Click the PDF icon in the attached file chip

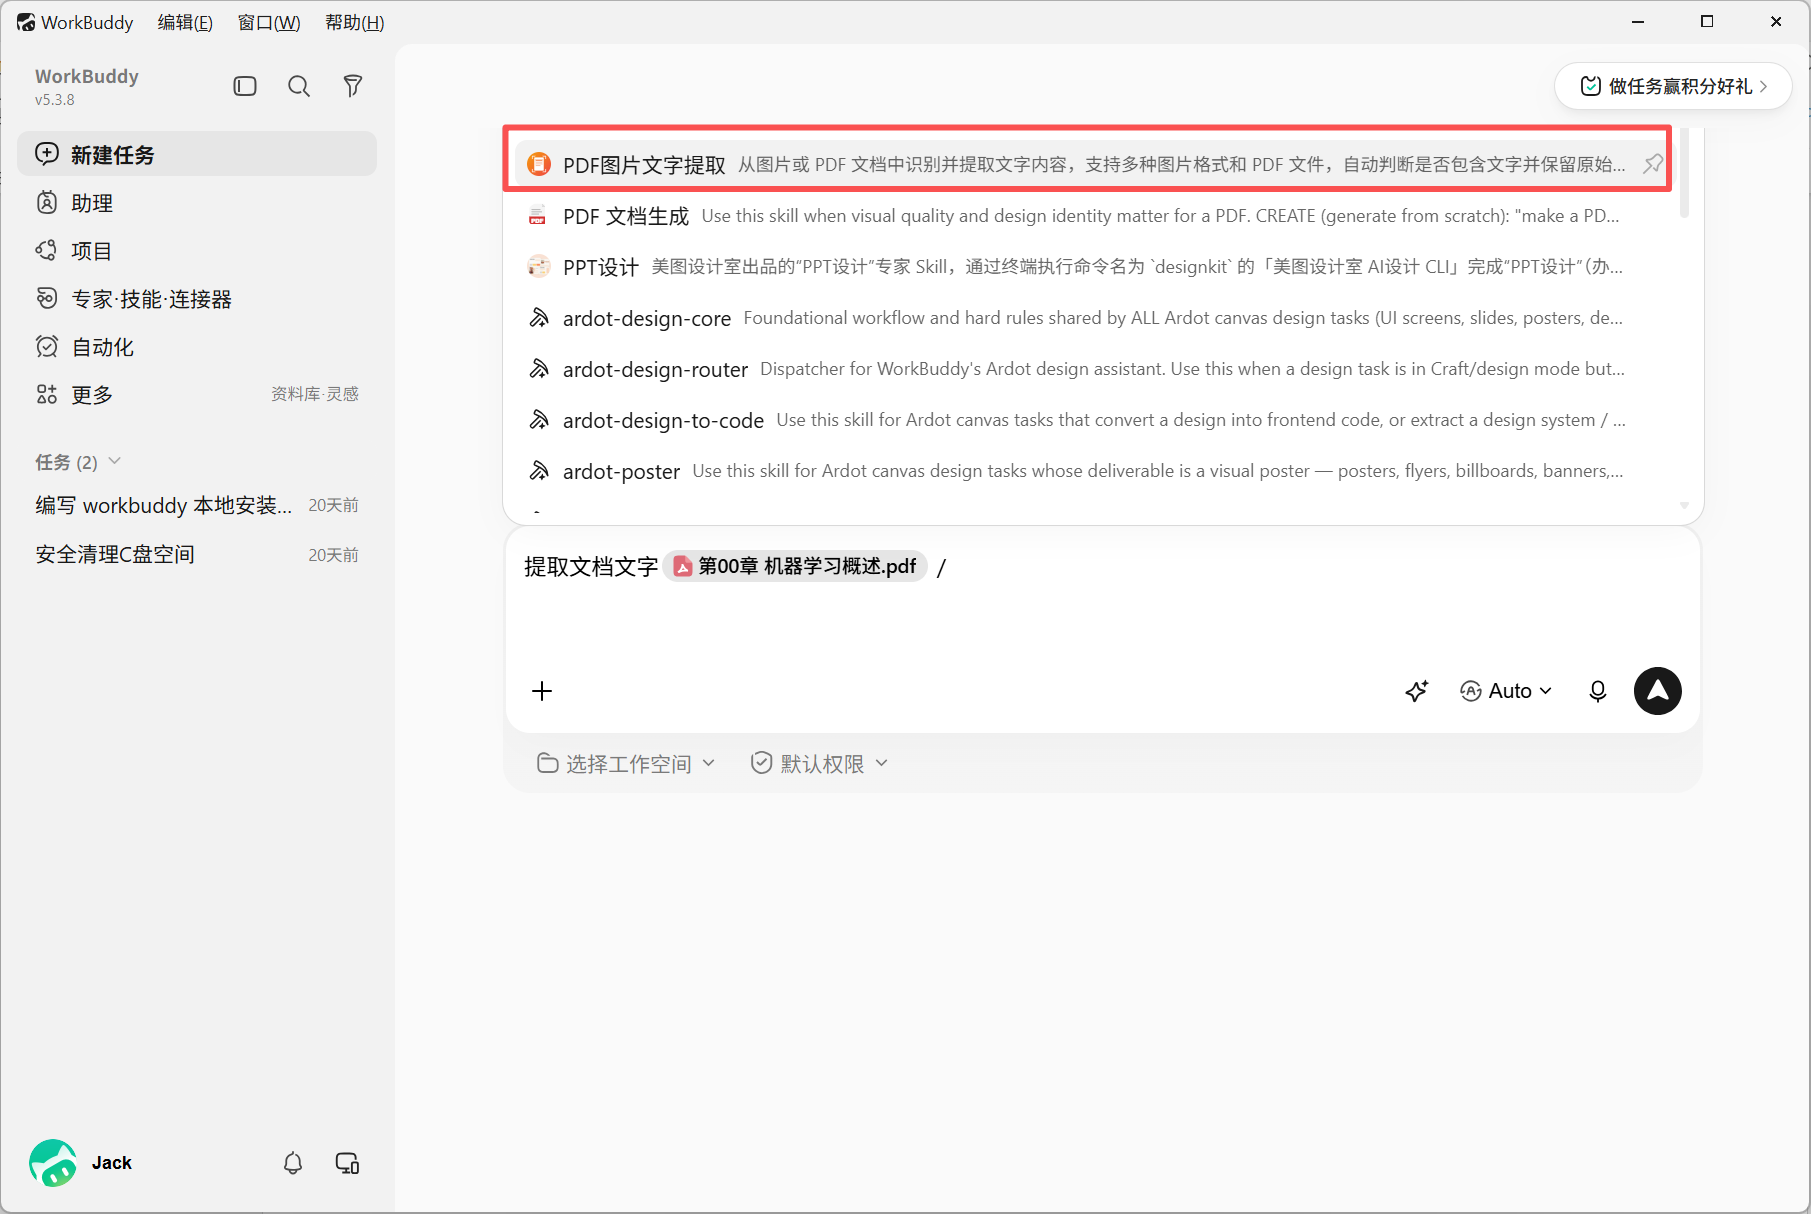pos(683,567)
